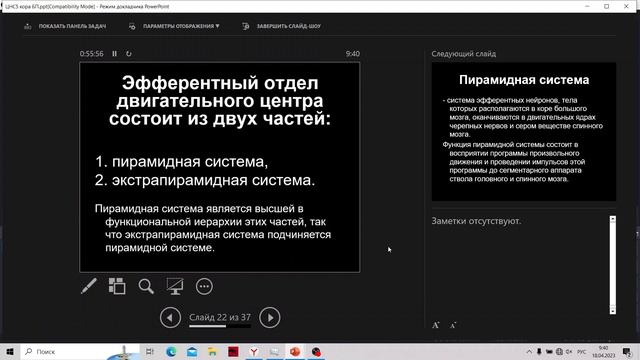
Task: Click the scroll down arrow in notes pane
Action: pos(613,311)
